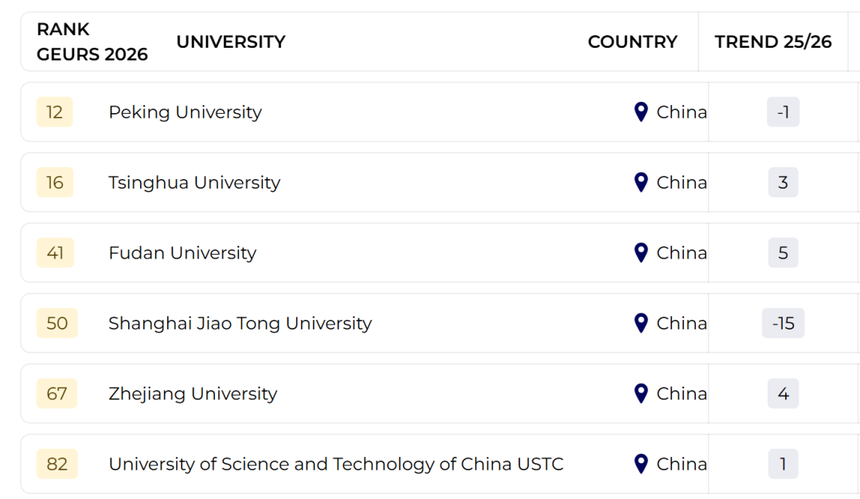Image resolution: width=860 pixels, height=499 pixels.
Task: Open University of Science and Technology of China
Action: point(335,464)
